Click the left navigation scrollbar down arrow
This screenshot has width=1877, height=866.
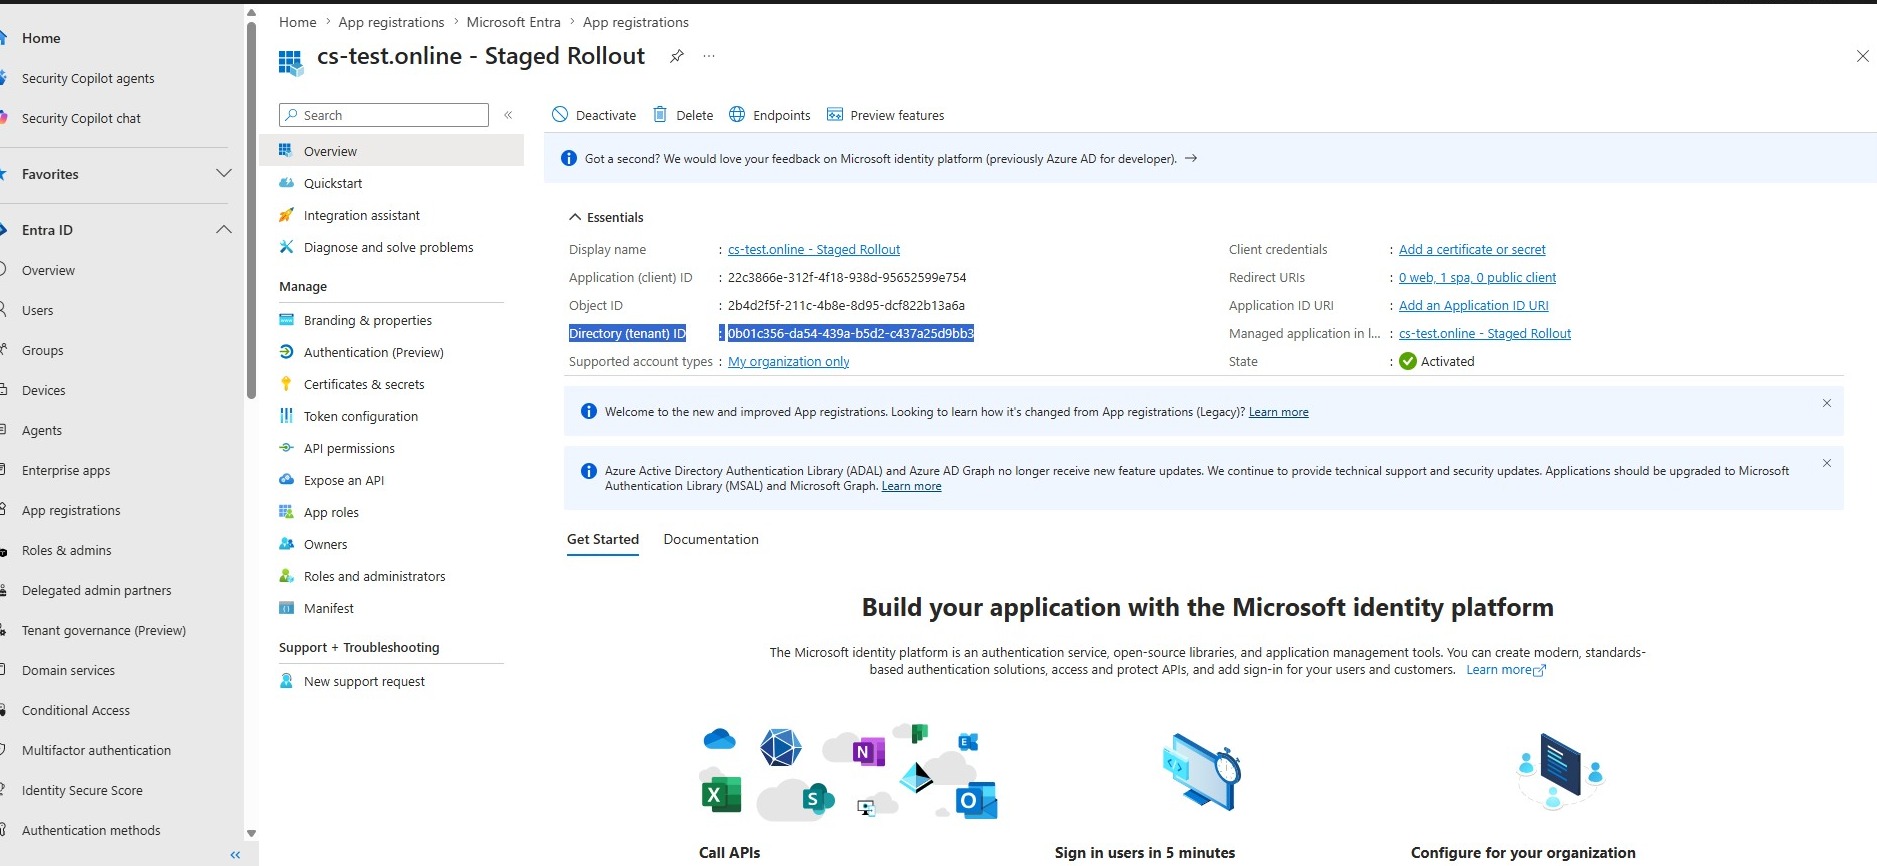[x=251, y=833]
